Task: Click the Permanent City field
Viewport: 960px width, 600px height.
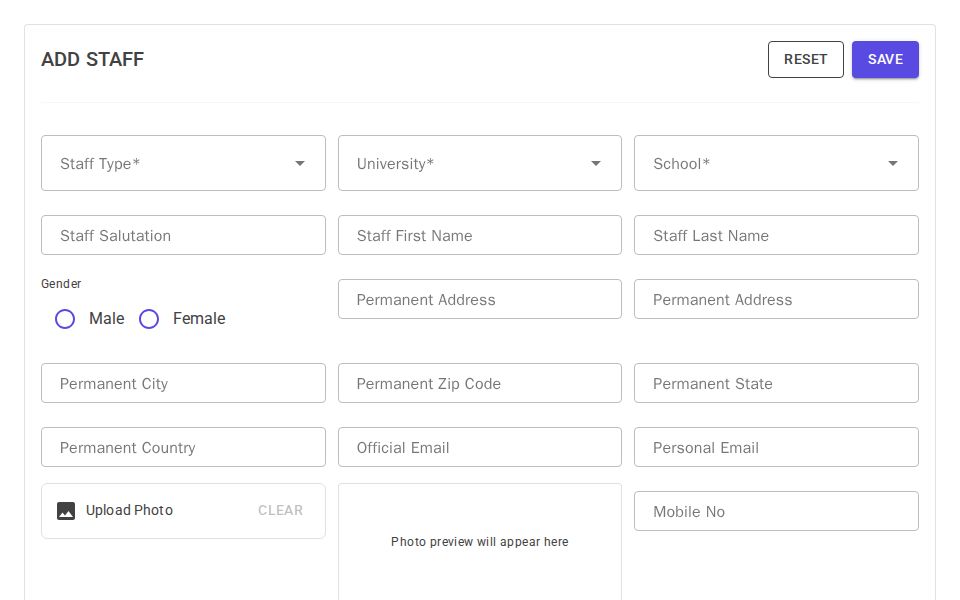Action: click(183, 383)
